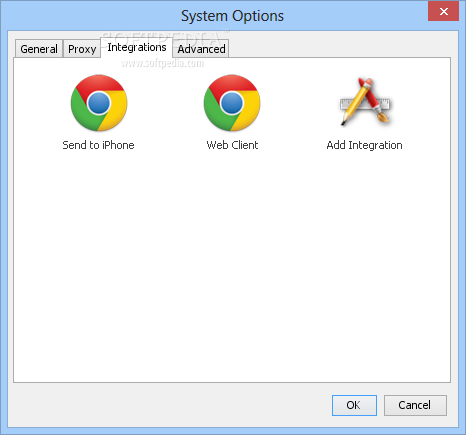Close the System Options window
This screenshot has width=466, height=435.
tap(443, 11)
